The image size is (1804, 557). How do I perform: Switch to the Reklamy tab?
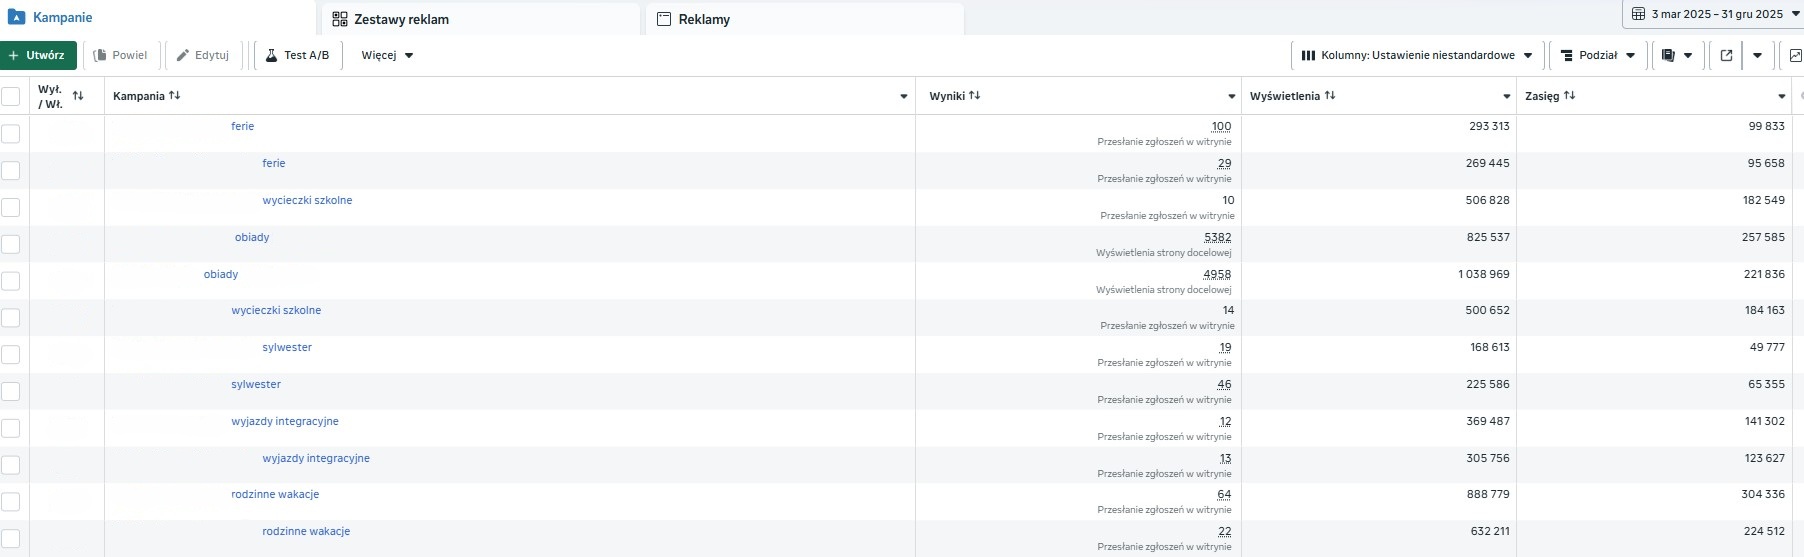click(x=703, y=19)
